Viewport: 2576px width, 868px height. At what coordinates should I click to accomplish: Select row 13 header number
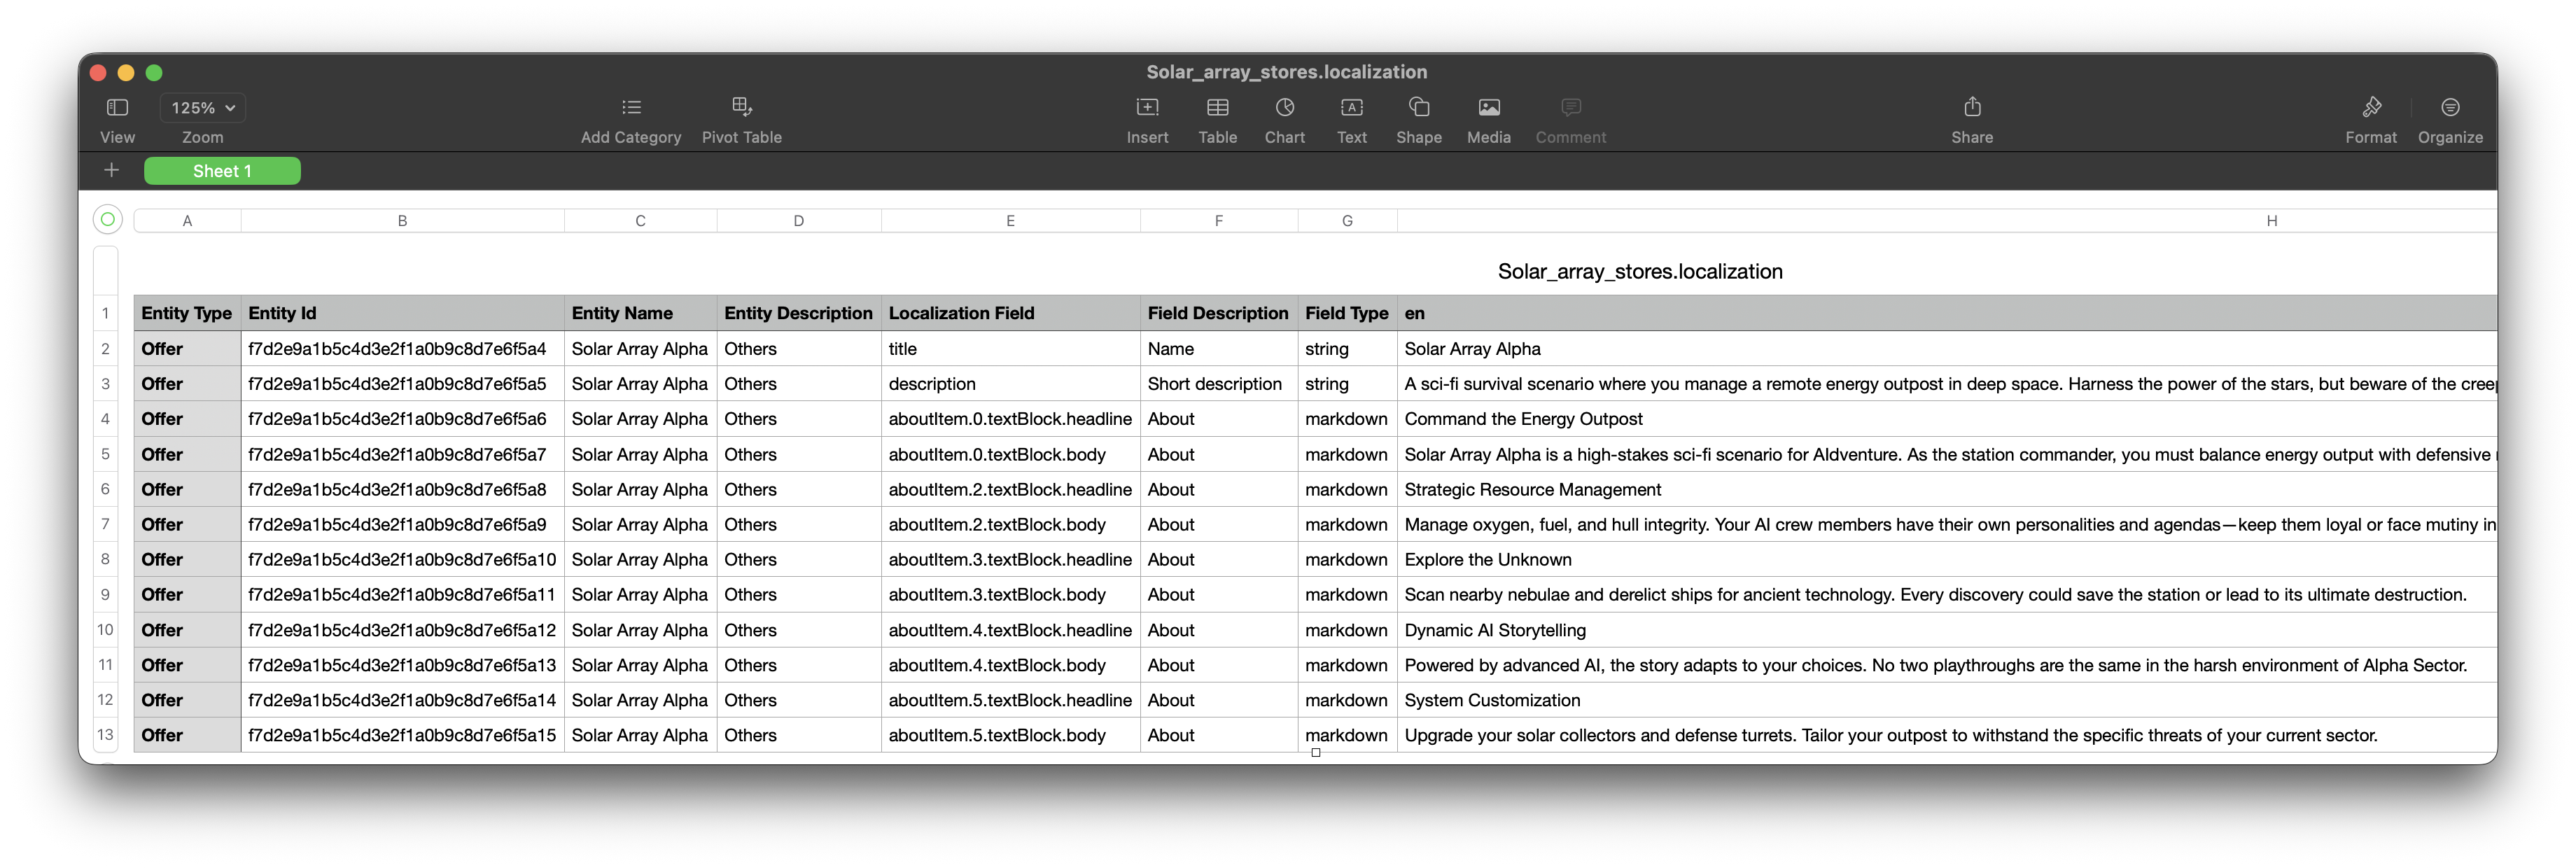coord(105,735)
